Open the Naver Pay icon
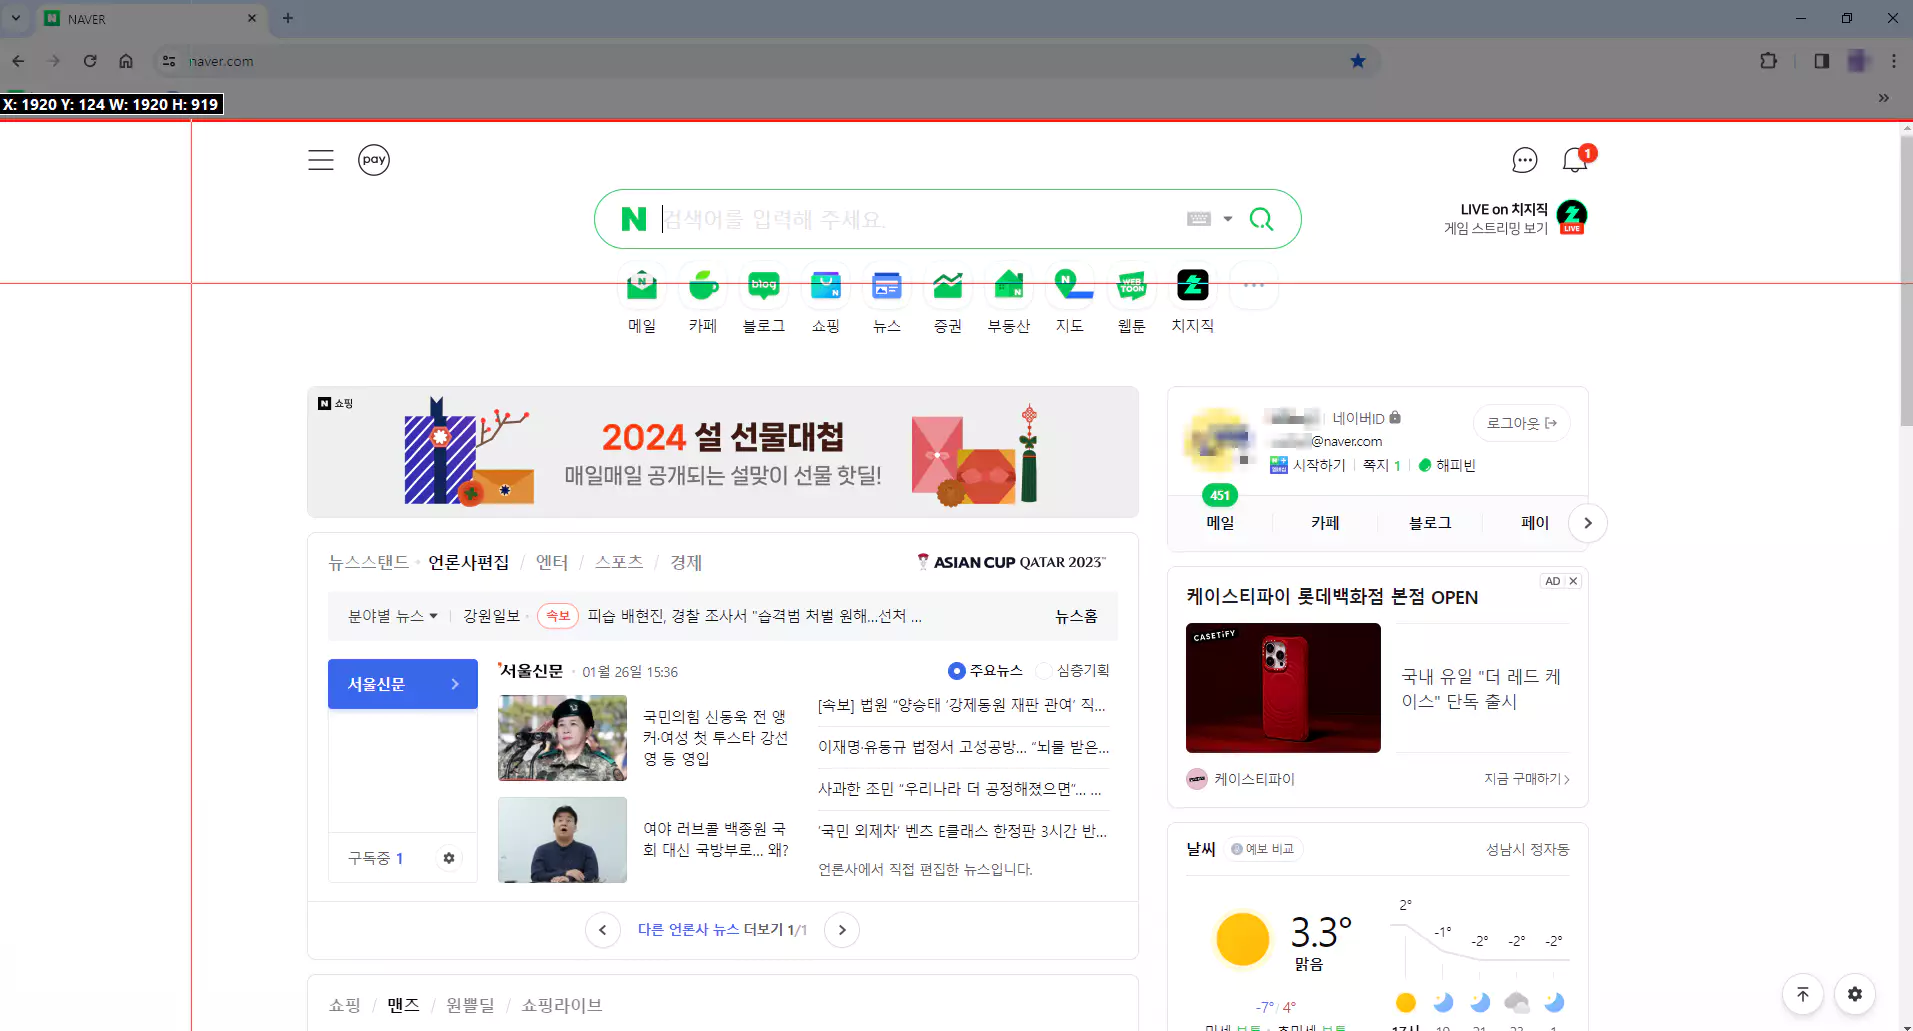This screenshot has width=1913, height=1031. tap(374, 160)
